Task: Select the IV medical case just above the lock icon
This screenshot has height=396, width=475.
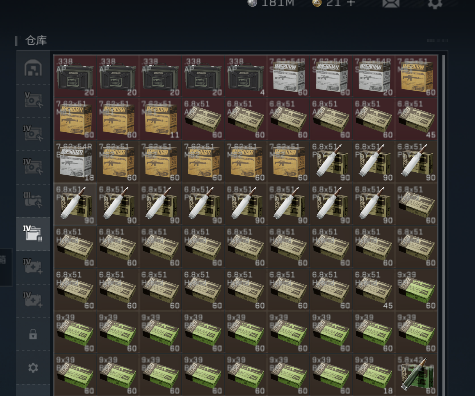Action: pos(33,300)
